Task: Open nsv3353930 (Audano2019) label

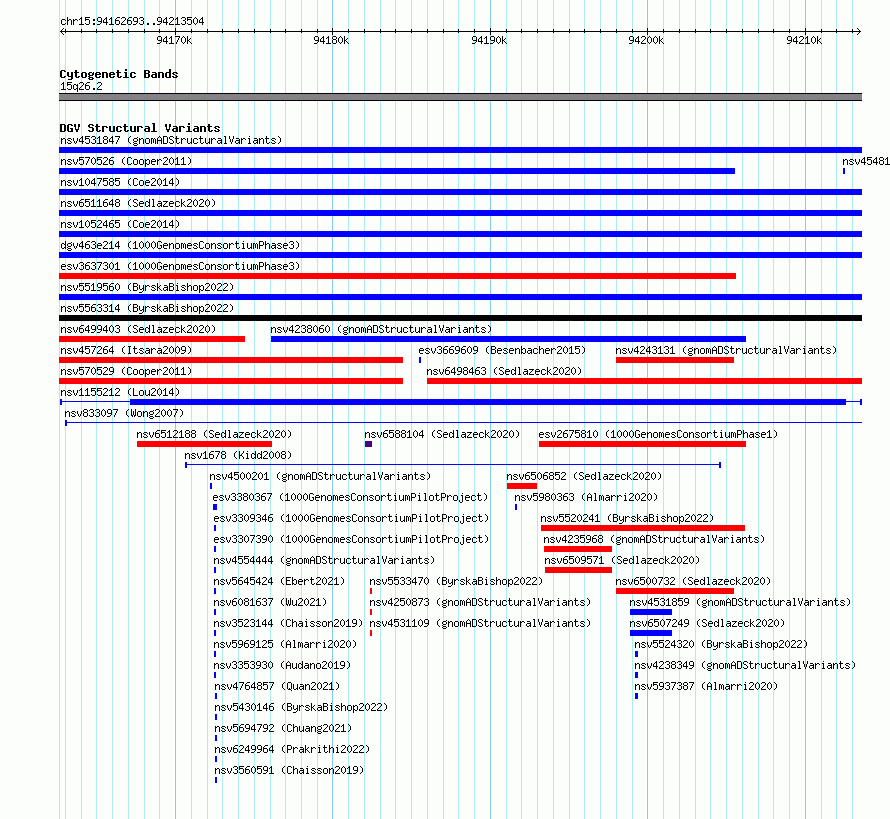Action: point(282,665)
